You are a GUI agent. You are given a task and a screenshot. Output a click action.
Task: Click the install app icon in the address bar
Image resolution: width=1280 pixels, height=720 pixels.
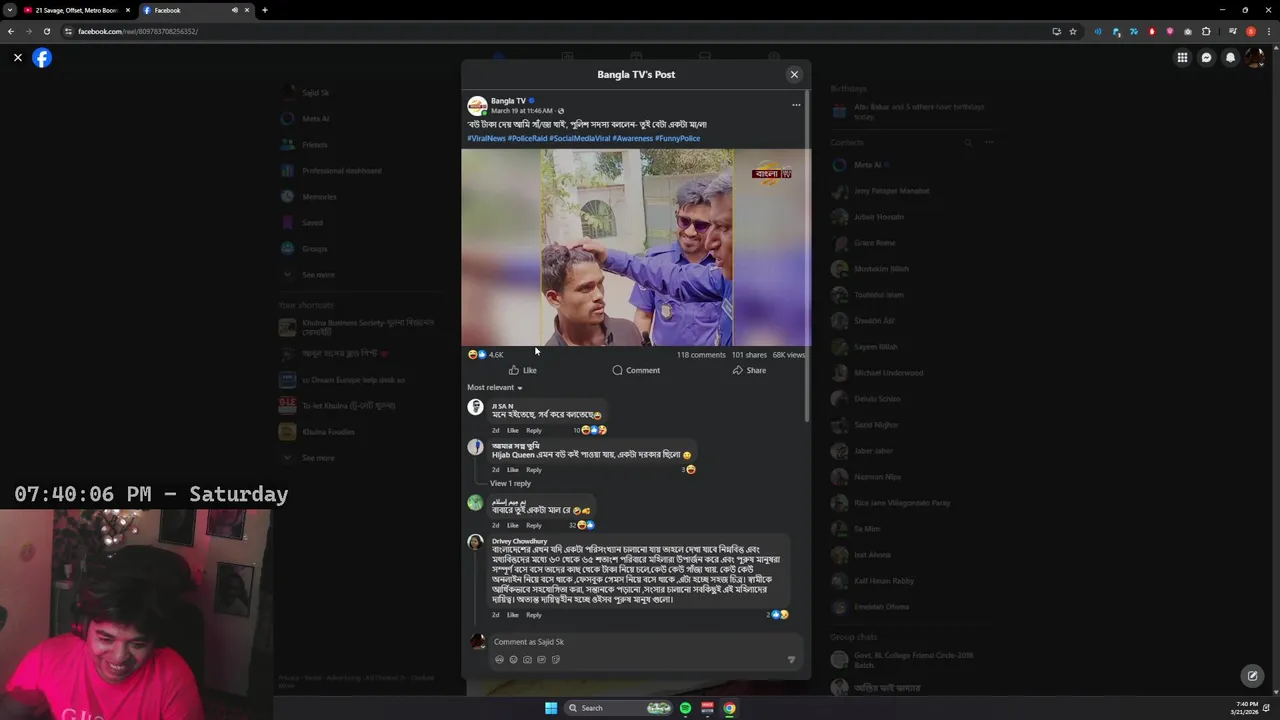tap(1056, 31)
